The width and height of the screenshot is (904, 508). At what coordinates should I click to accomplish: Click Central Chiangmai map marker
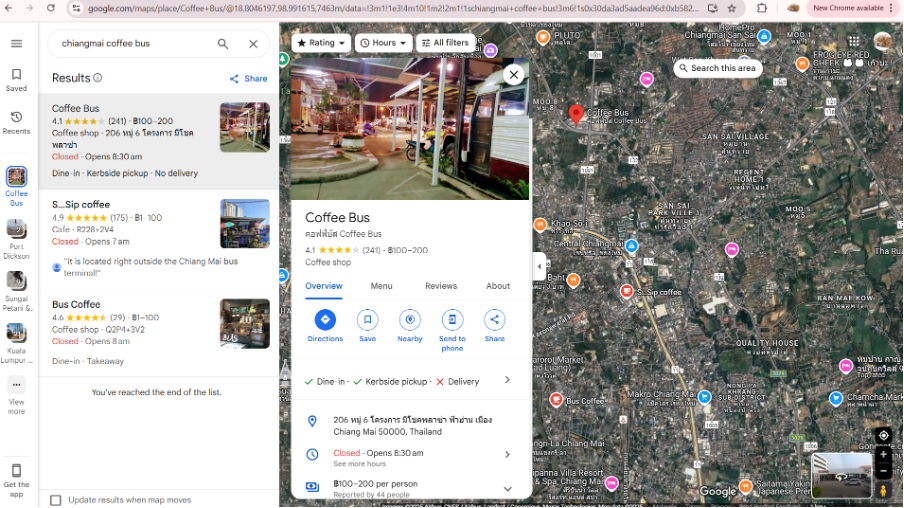tap(632, 246)
